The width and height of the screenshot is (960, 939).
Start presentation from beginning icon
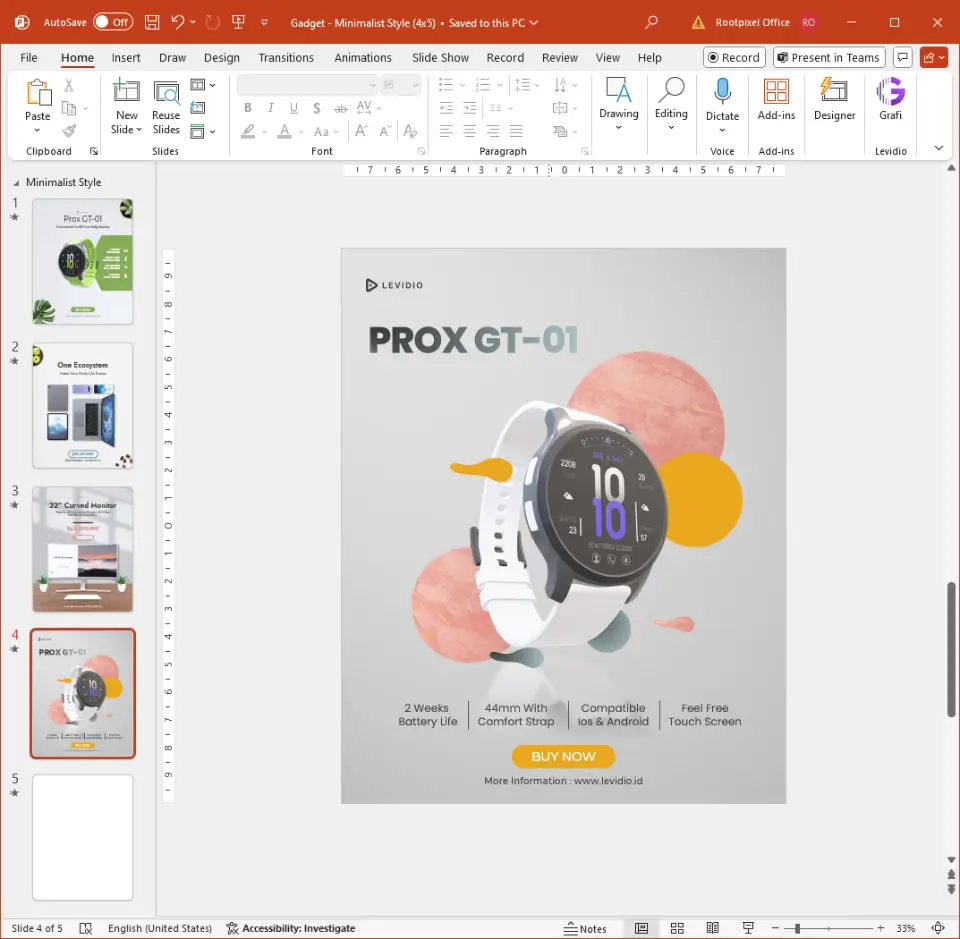tap(239, 23)
